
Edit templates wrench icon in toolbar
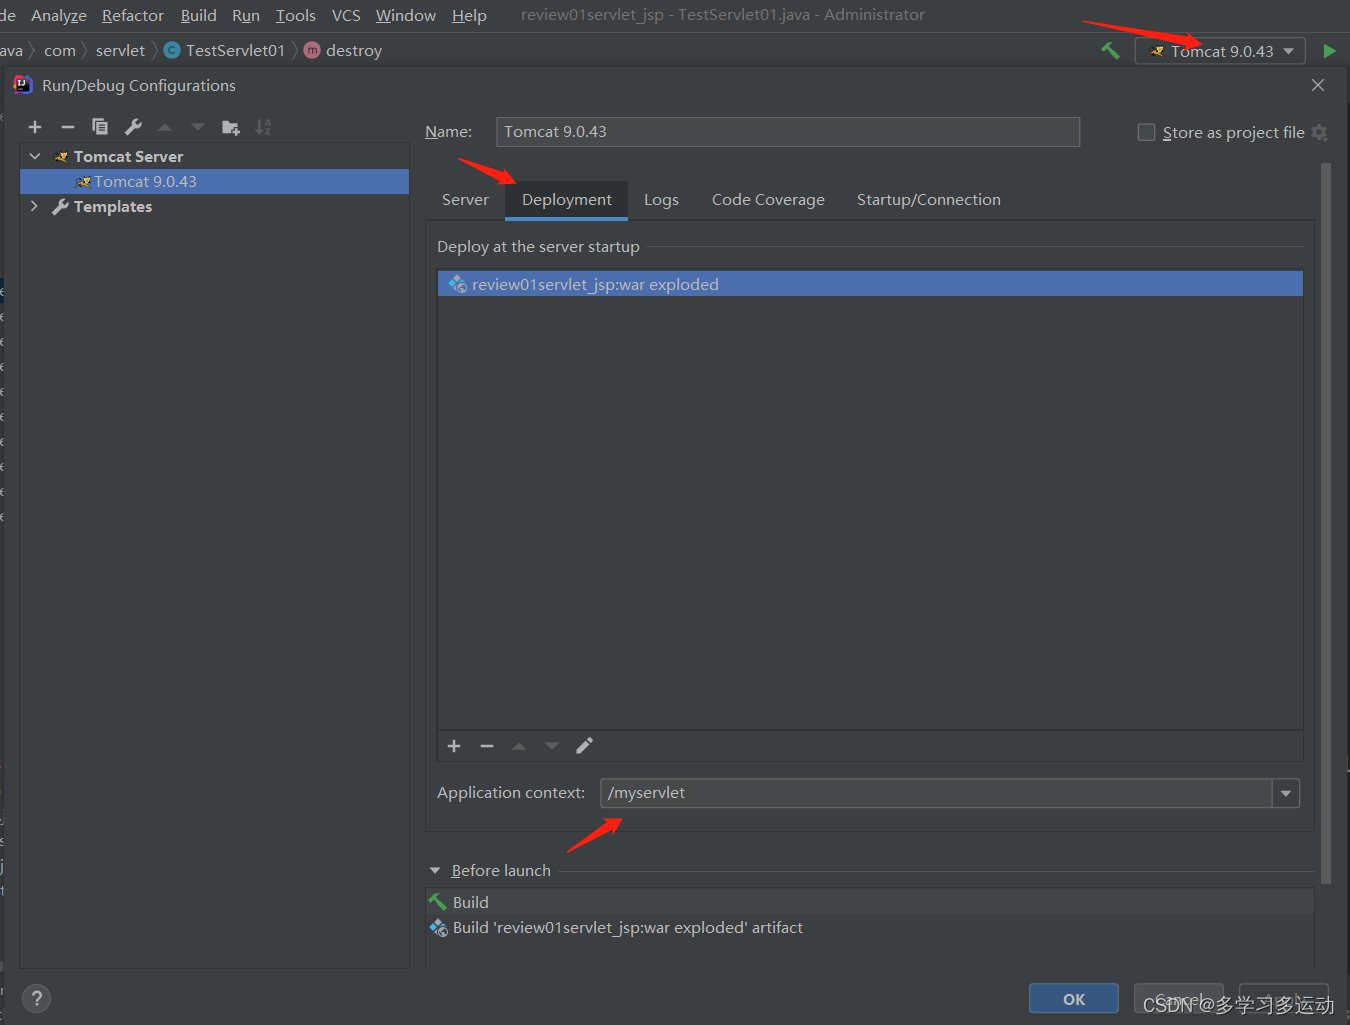tap(133, 127)
